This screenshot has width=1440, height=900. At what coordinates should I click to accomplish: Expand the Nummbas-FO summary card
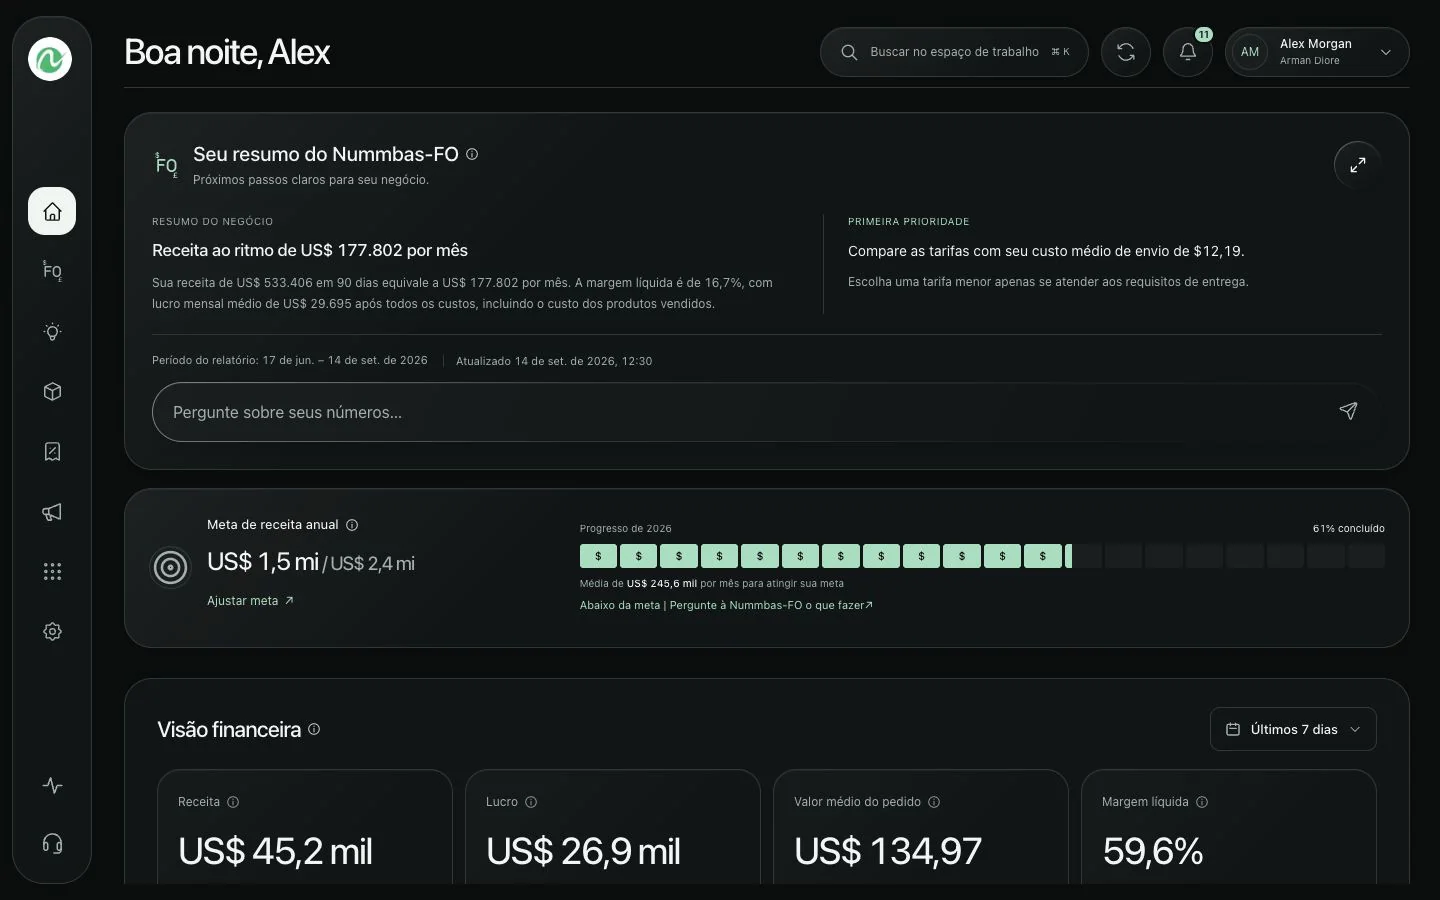coord(1358,165)
